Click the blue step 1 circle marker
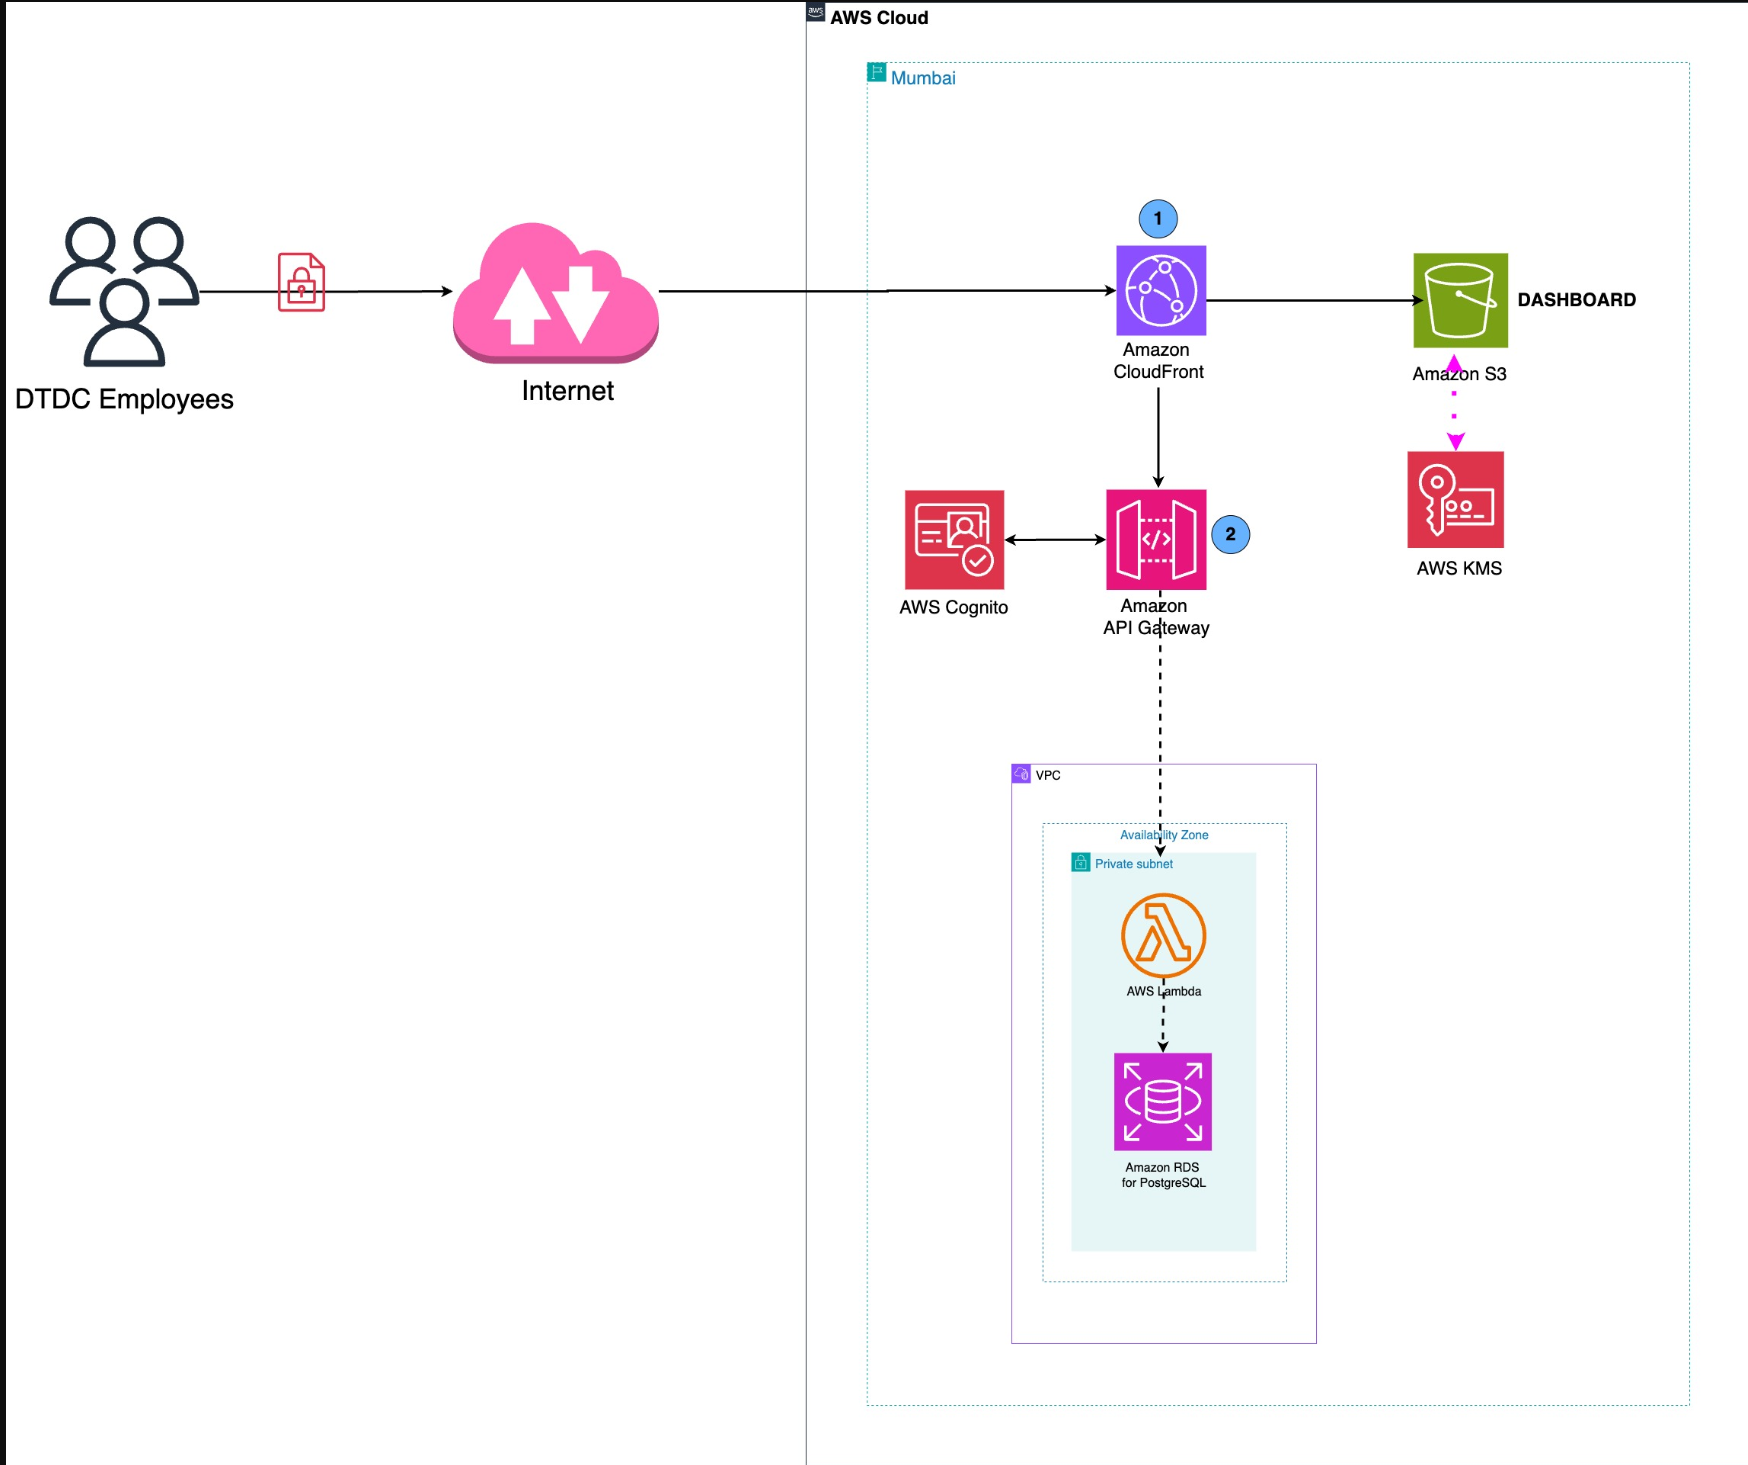The image size is (1748, 1465). 1158,219
